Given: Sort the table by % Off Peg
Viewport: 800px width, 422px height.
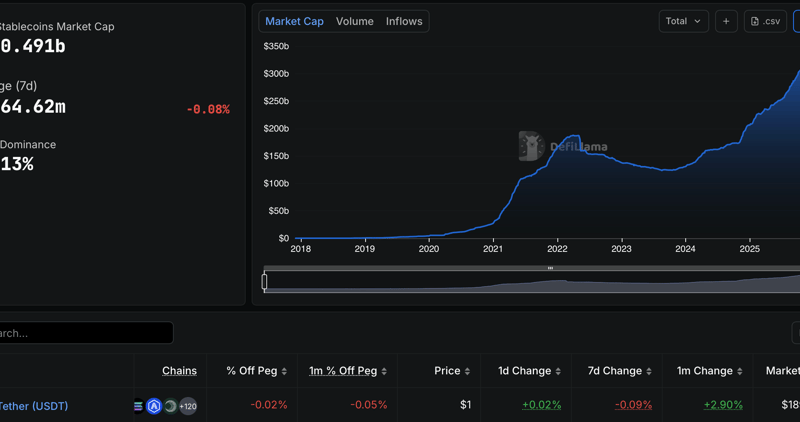Looking at the screenshot, I should point(257,371).
